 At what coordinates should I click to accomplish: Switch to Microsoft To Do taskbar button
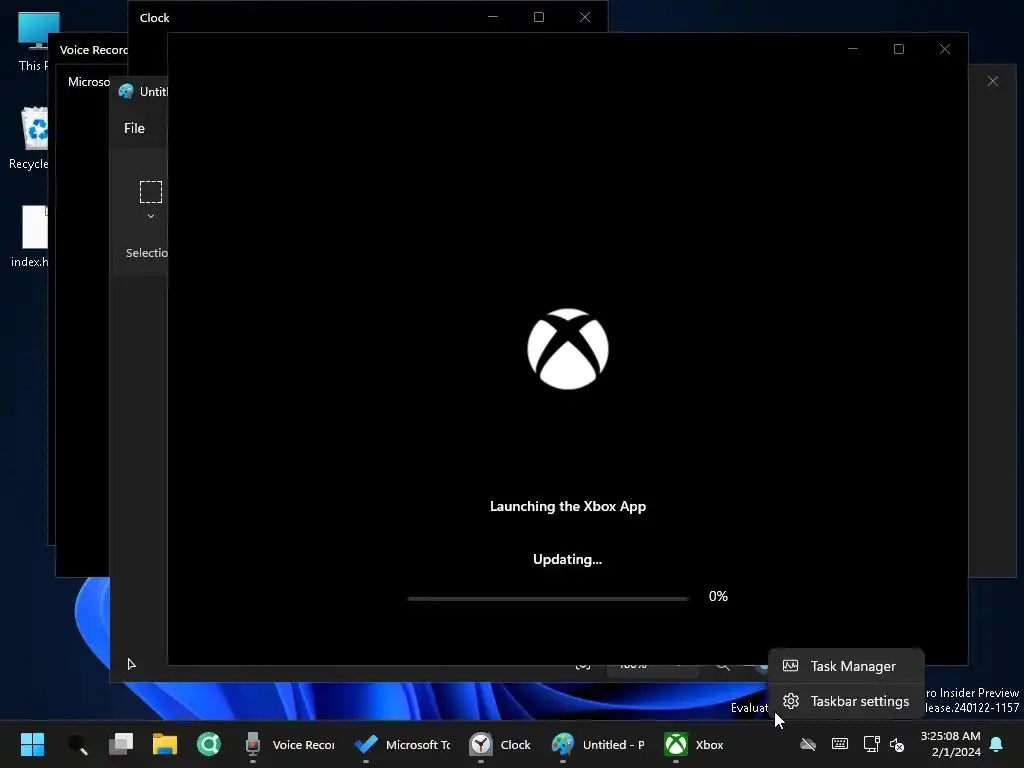(x=402, y=744)
